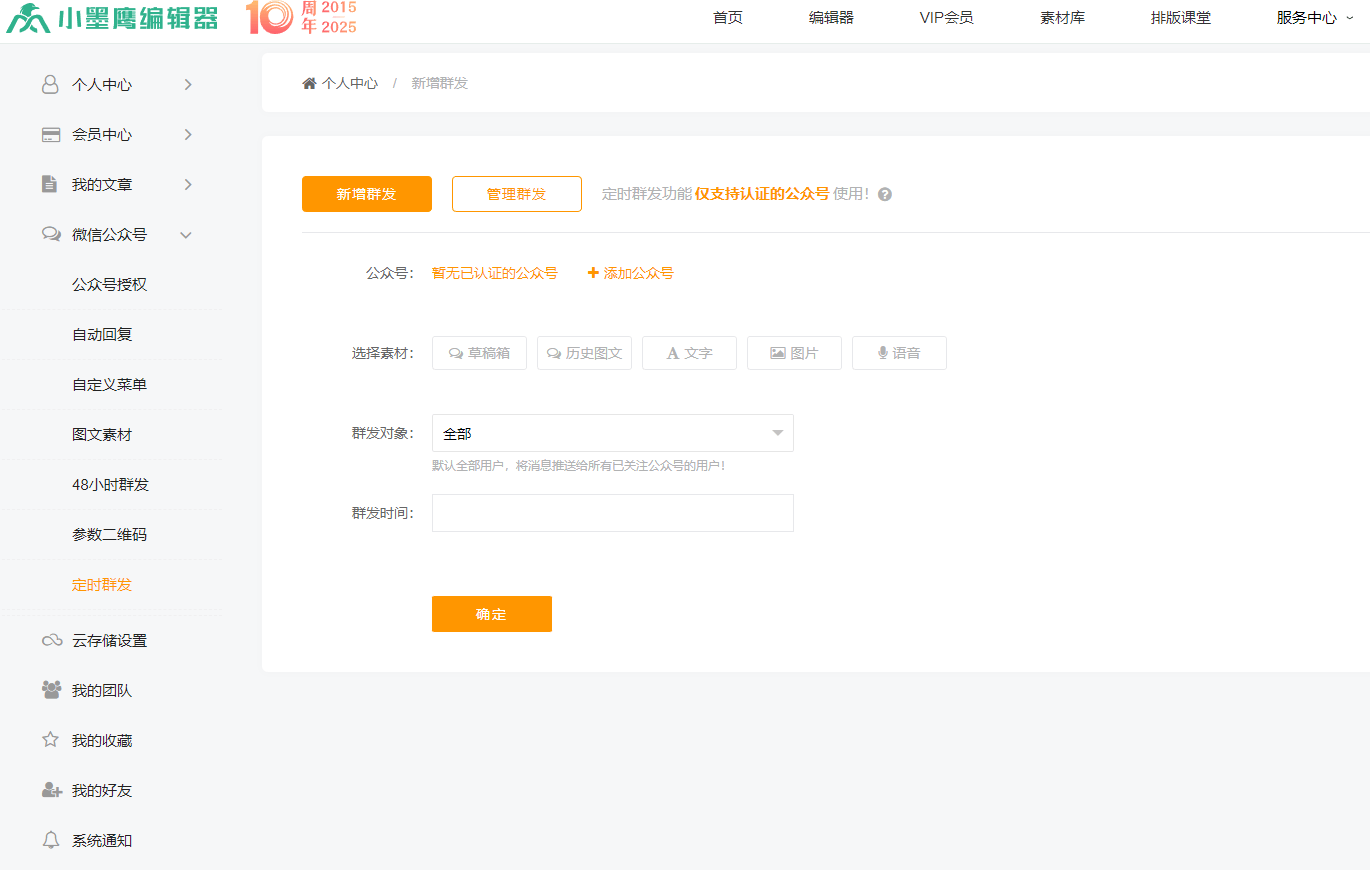Switch to the 管理群发 tab
This screenshot has height=870, width=1370.
click(516, 194)
